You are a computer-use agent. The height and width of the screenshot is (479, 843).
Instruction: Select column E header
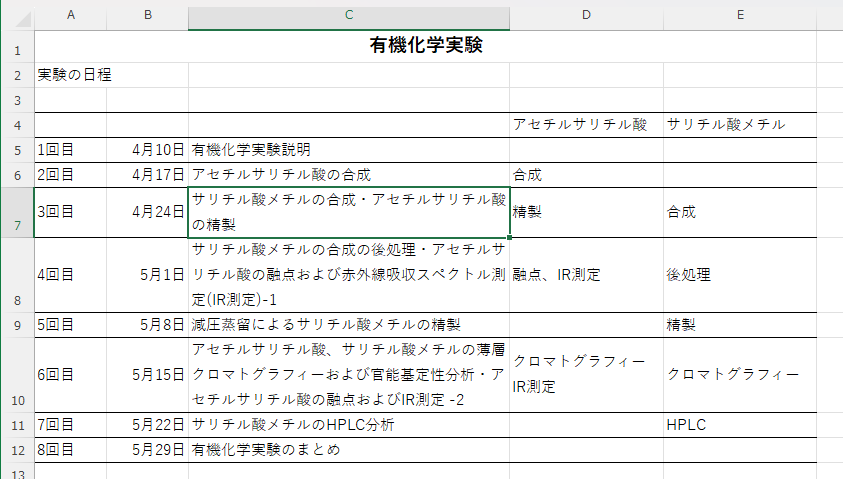pos(739,14)
